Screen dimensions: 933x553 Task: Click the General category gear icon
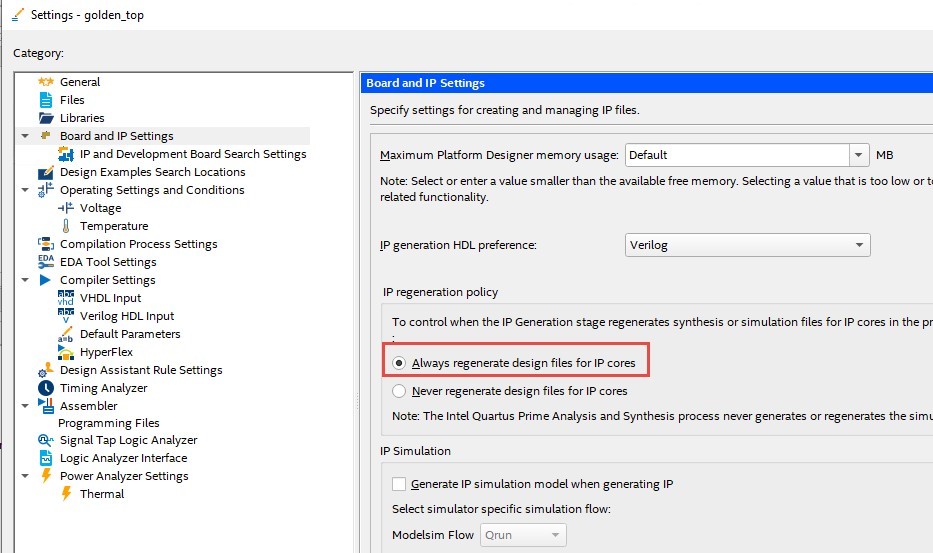[x=45, y=82]
